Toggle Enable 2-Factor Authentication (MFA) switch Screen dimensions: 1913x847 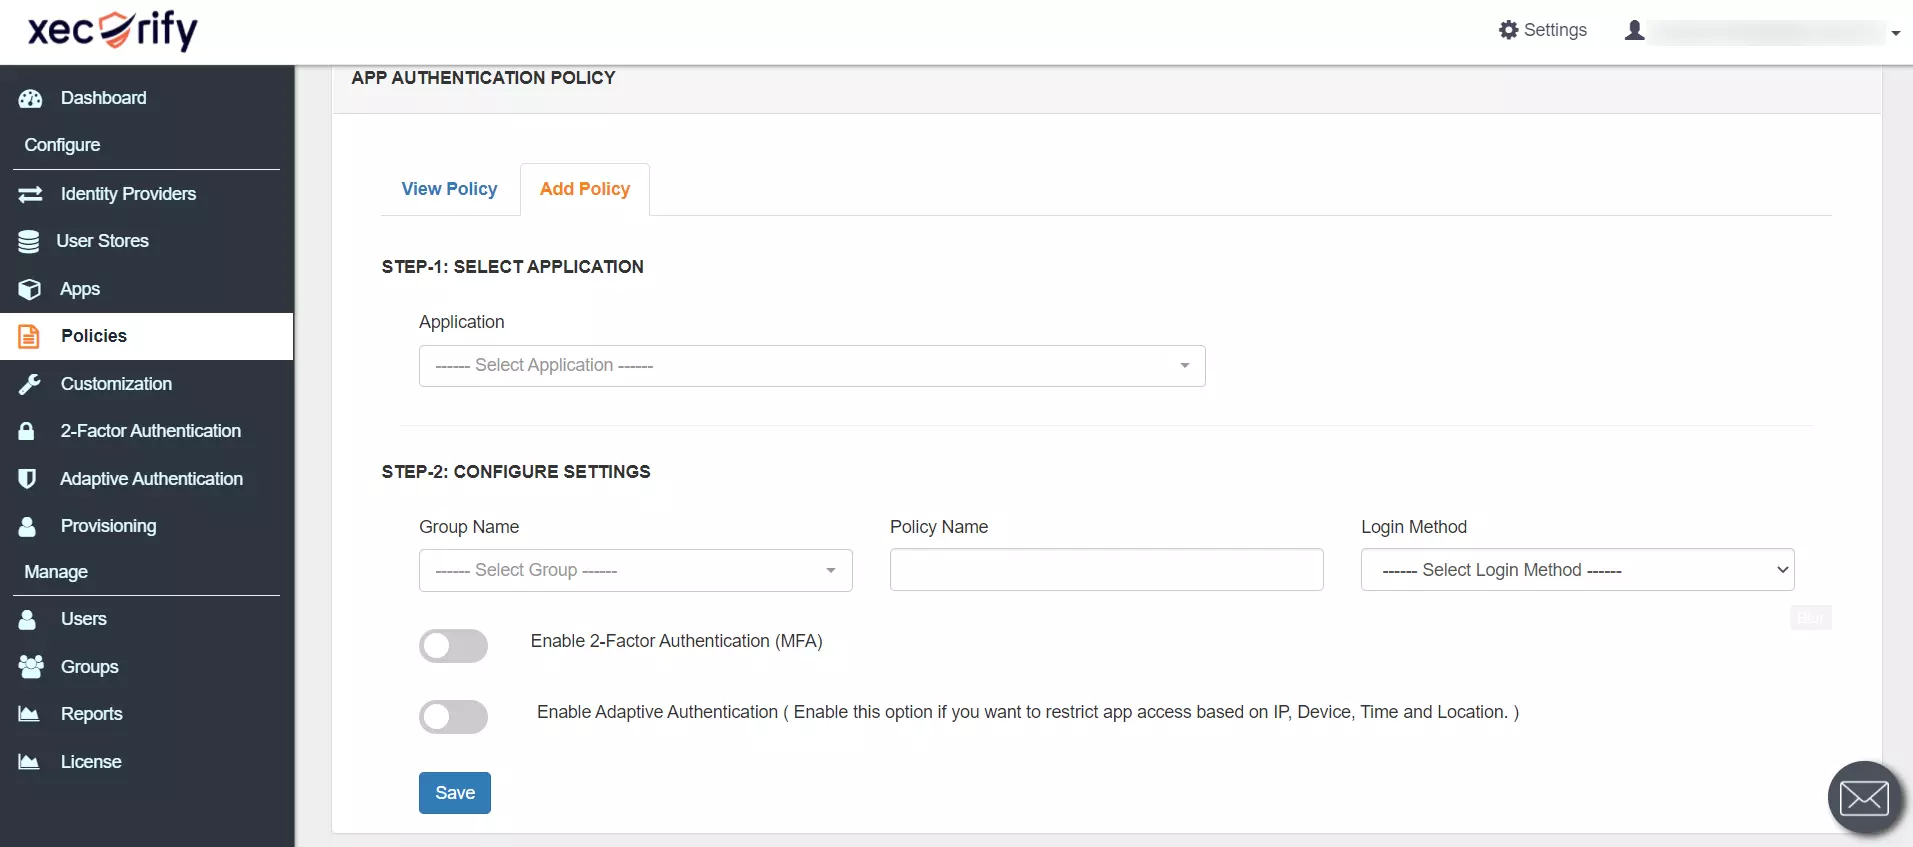pos(453,646)
